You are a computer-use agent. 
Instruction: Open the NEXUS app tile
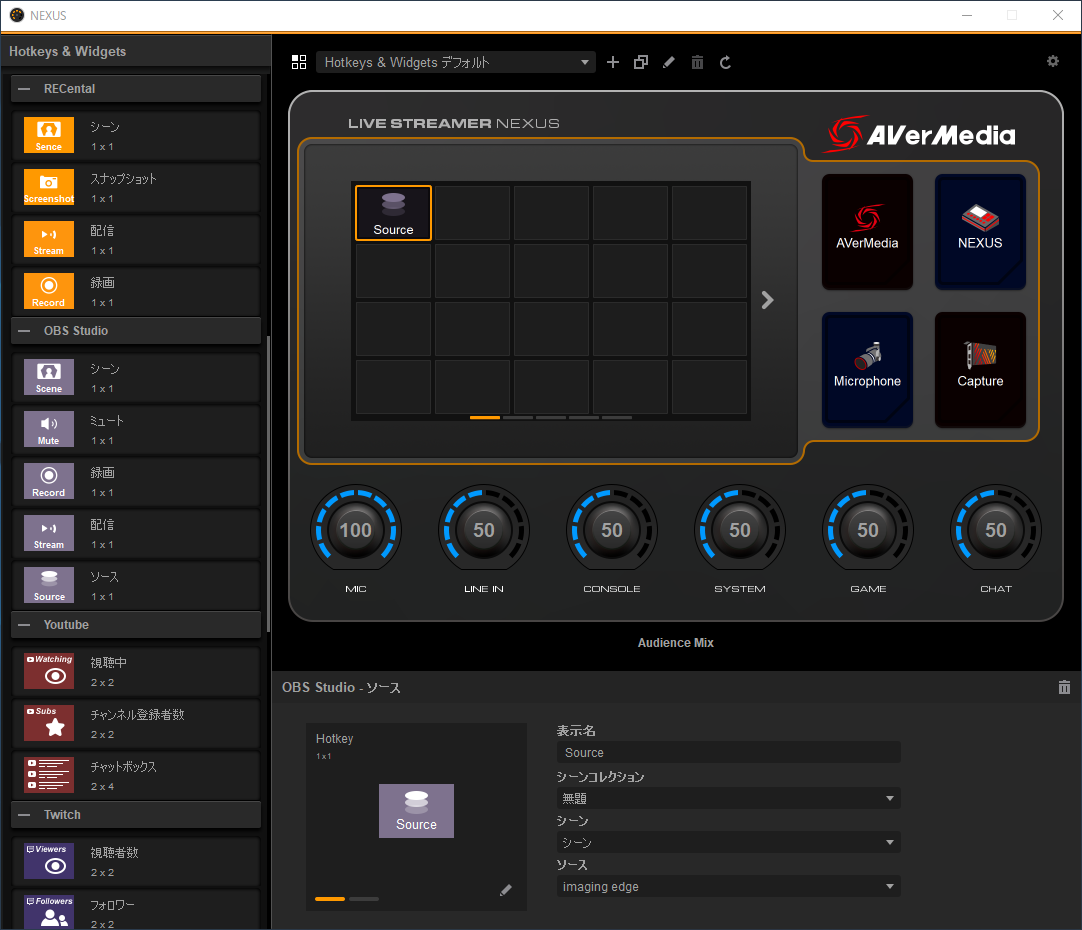point(980,232)
